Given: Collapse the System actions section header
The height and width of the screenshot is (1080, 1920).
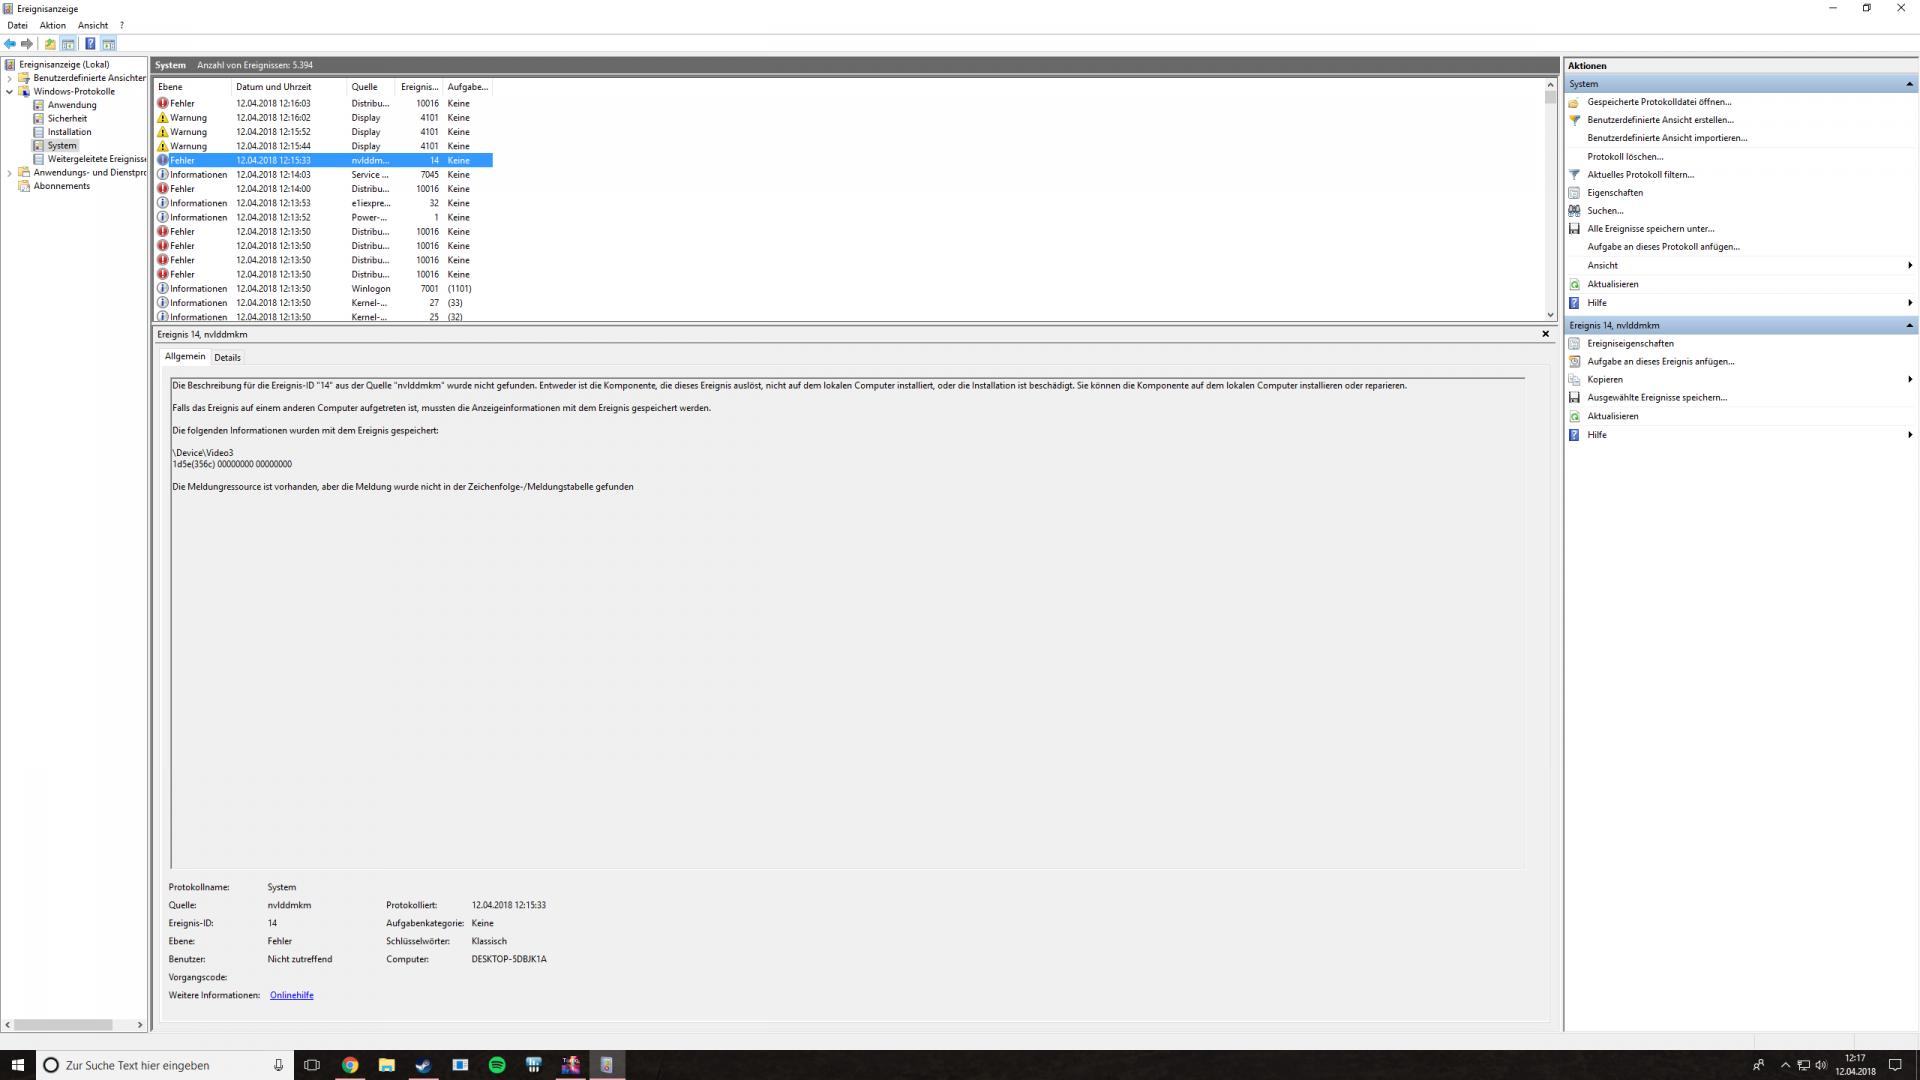Looking at the screenshot, I should tap(1909, 84).
